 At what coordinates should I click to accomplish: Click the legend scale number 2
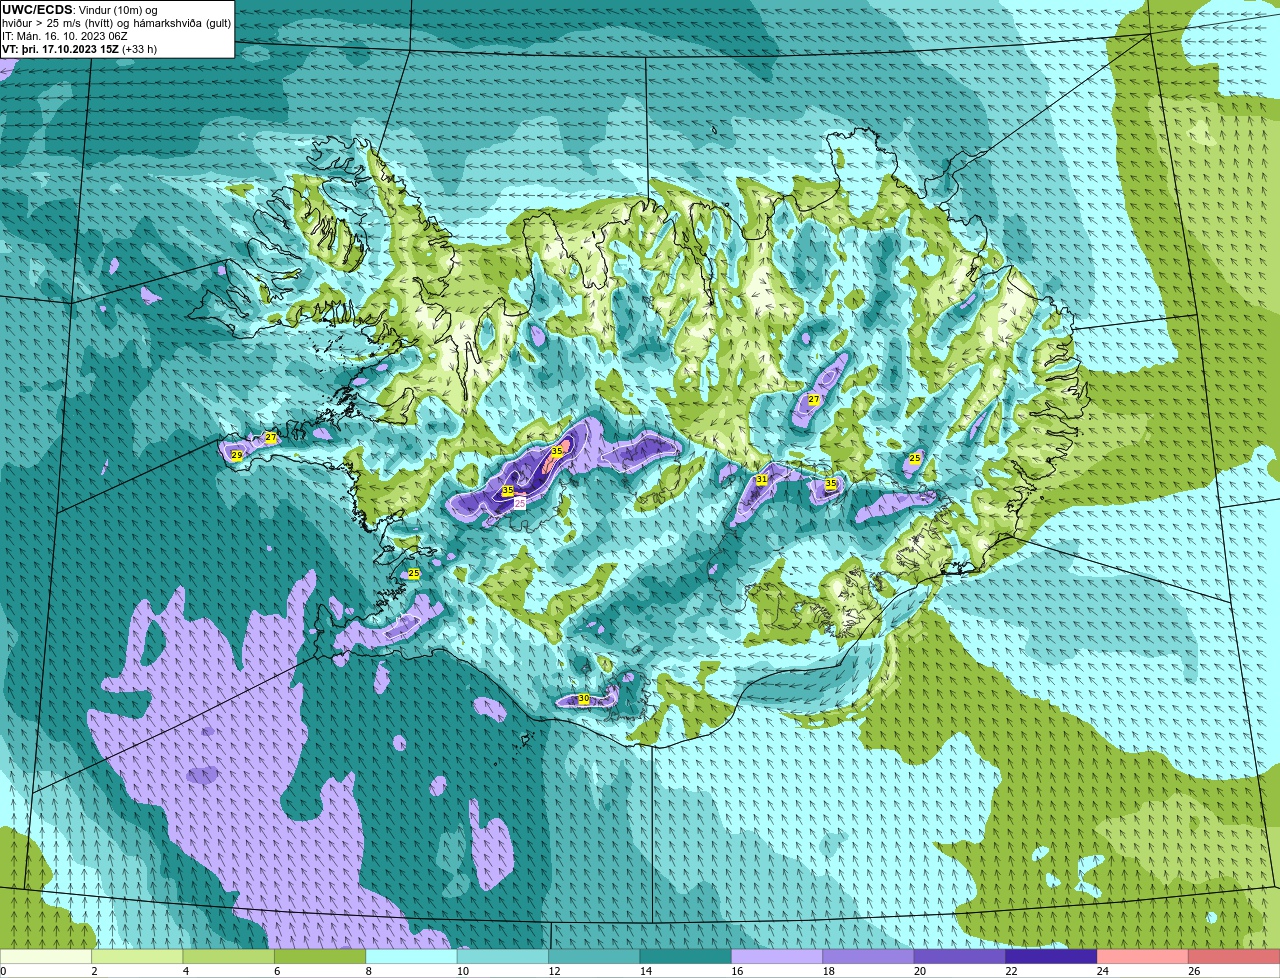(94, 971)
